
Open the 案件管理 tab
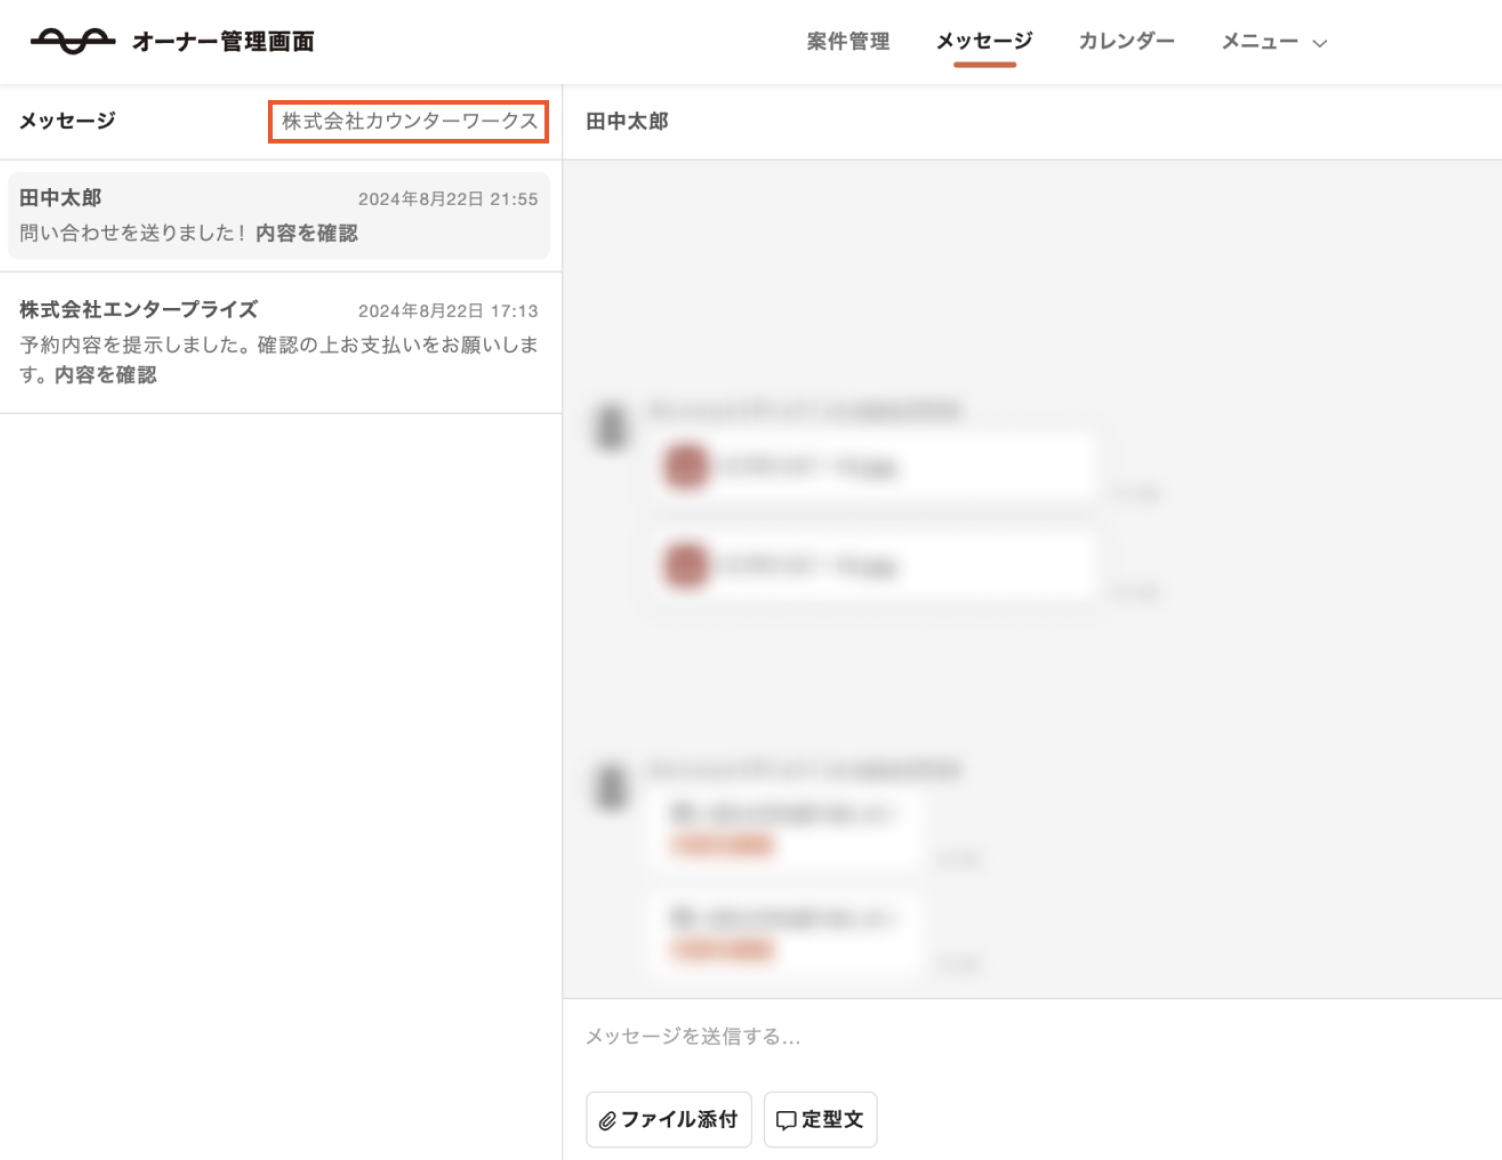pyautogui.click(x=848, y=41)
